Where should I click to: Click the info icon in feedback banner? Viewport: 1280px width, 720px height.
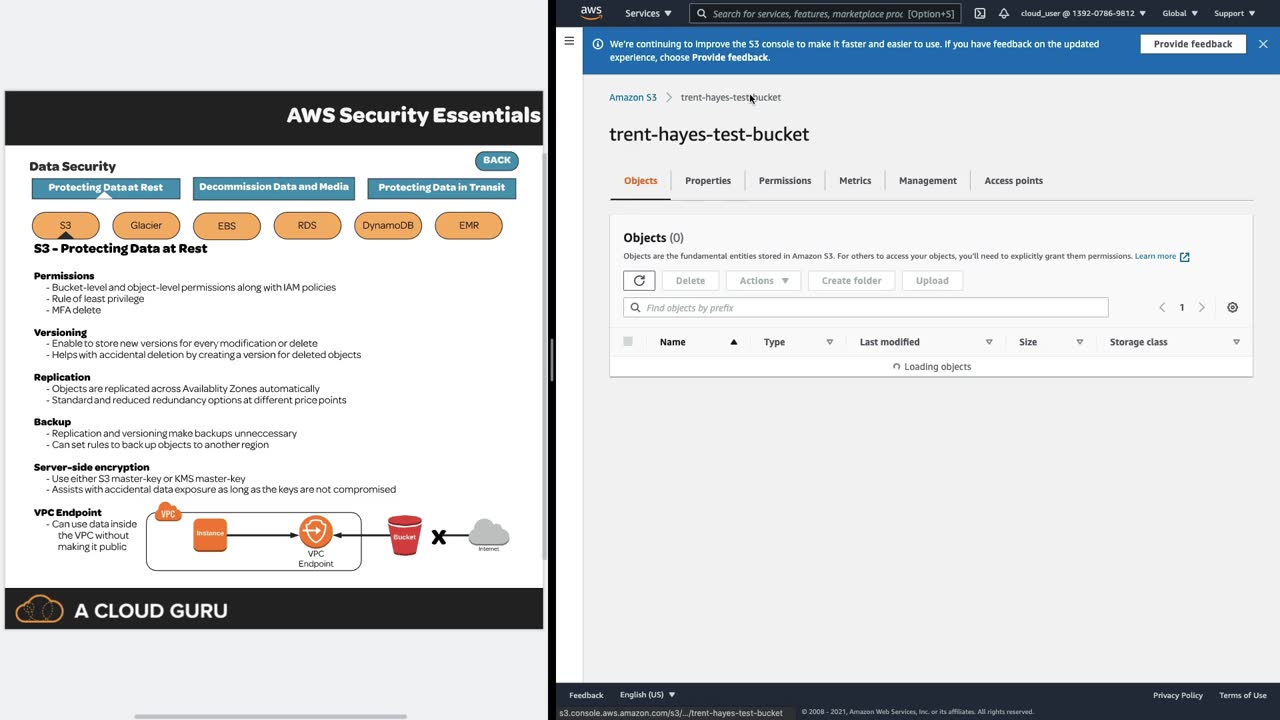tap(598, 44)
